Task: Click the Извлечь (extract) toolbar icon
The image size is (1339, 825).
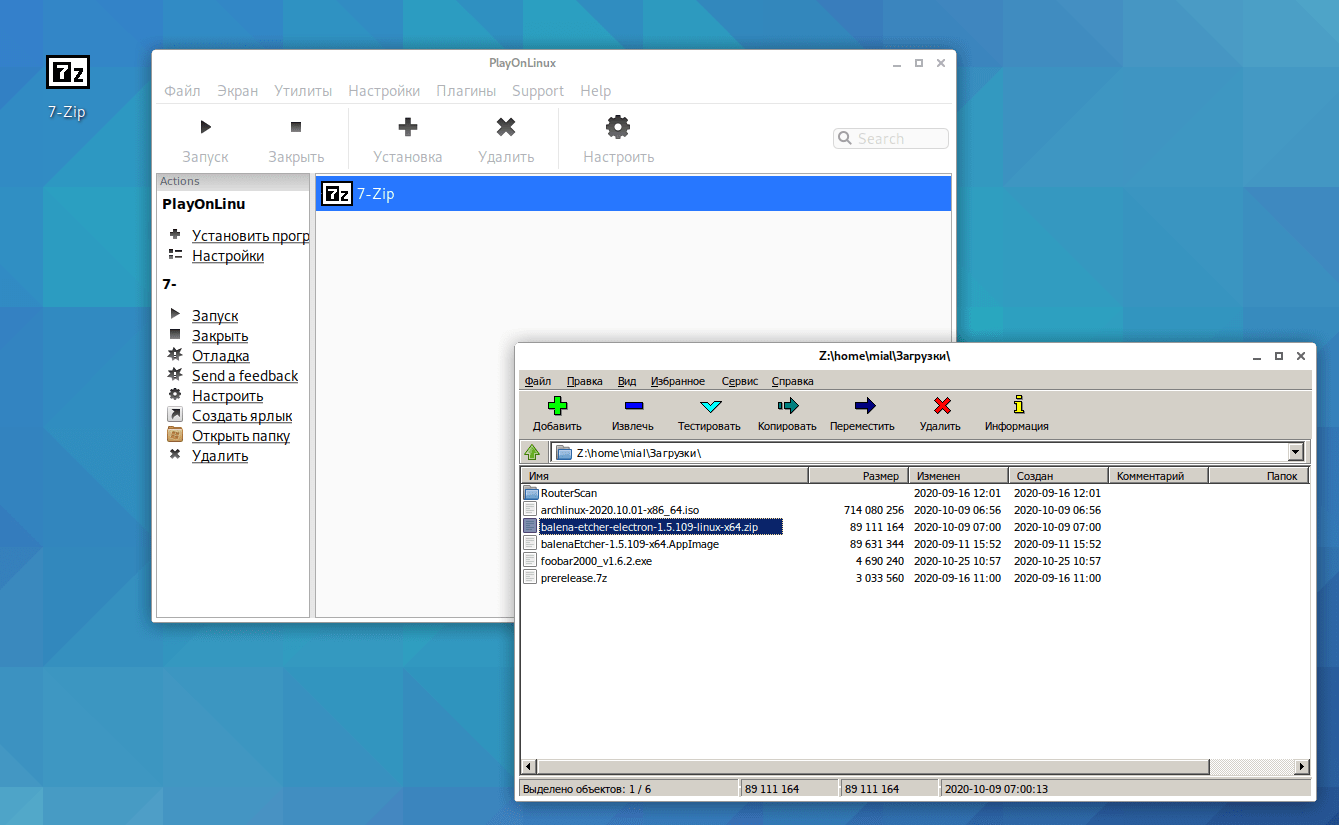Action: coord(633,405)
